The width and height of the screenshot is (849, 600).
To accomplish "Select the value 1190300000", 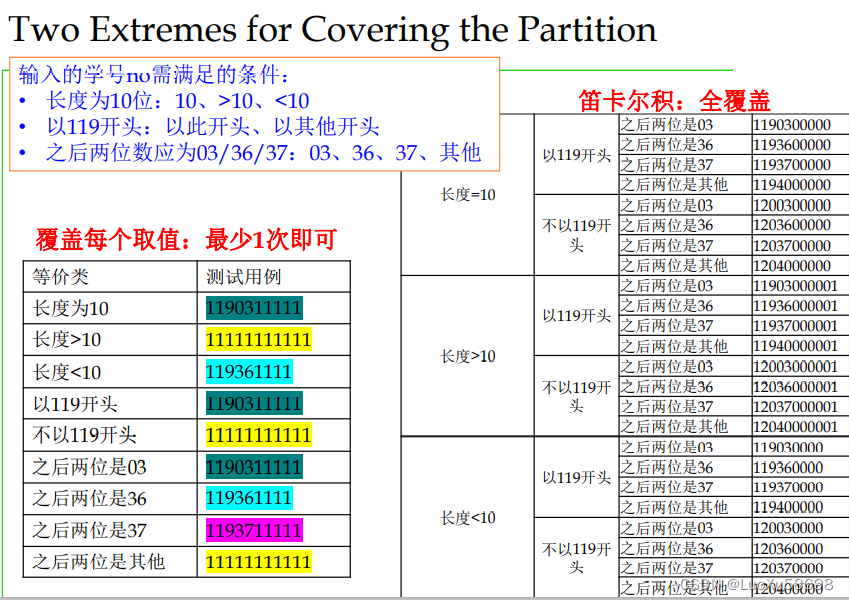I will click(792, 125).
